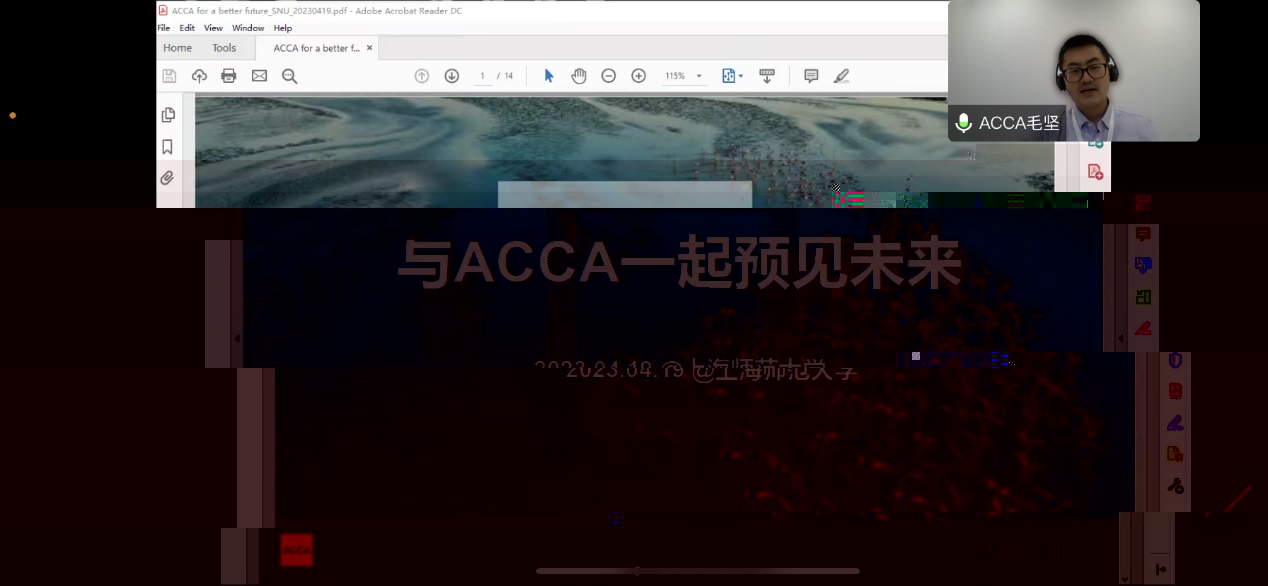
Task: Click the page number input field
Action: click(x=483, y=76)
